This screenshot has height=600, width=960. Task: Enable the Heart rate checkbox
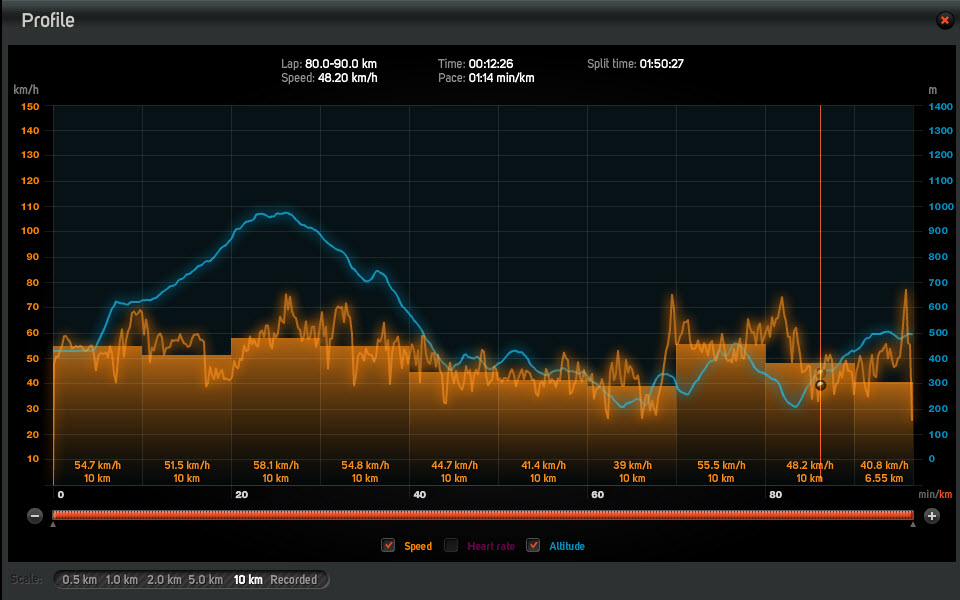tap(451, 545)
